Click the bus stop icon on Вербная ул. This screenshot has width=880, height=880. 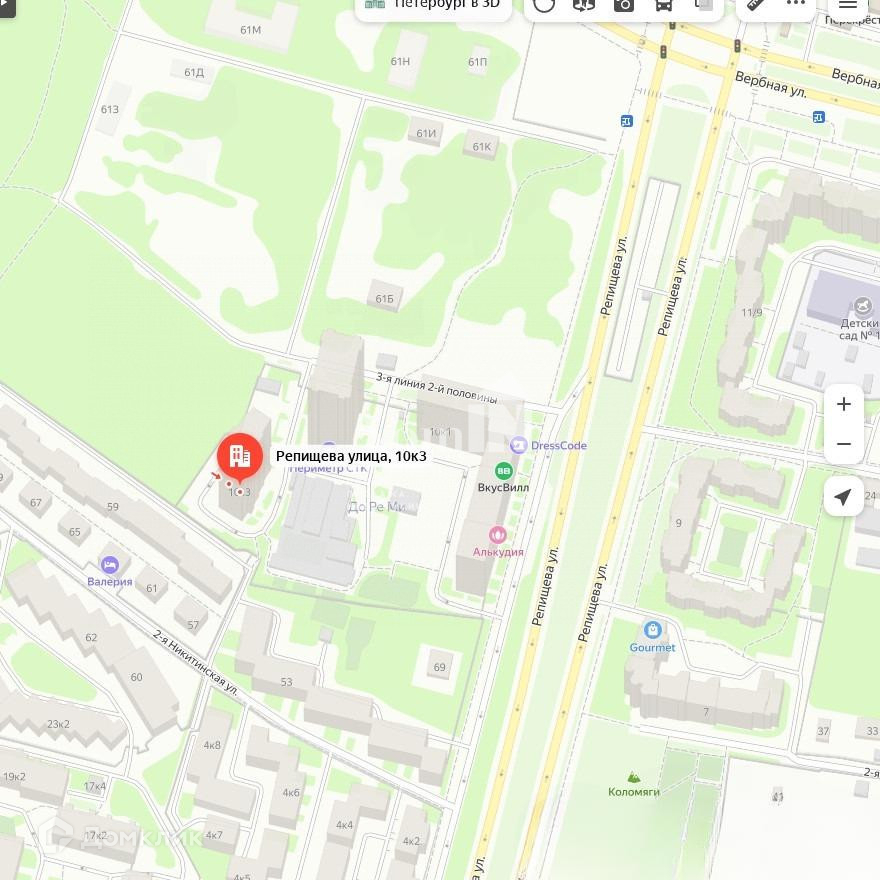(x=818, y=117)
